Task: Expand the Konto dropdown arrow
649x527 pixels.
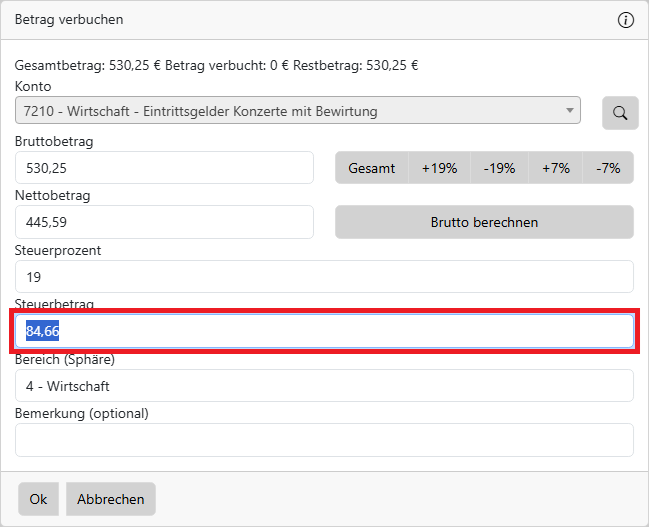Action: coord(570,111)
